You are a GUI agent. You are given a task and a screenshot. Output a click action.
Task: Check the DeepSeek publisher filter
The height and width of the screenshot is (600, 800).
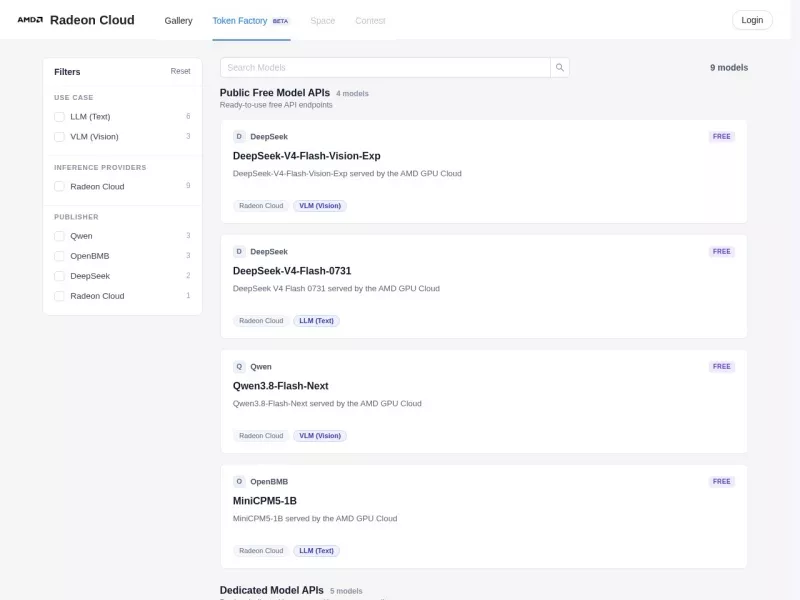click(x=59, y=276)
